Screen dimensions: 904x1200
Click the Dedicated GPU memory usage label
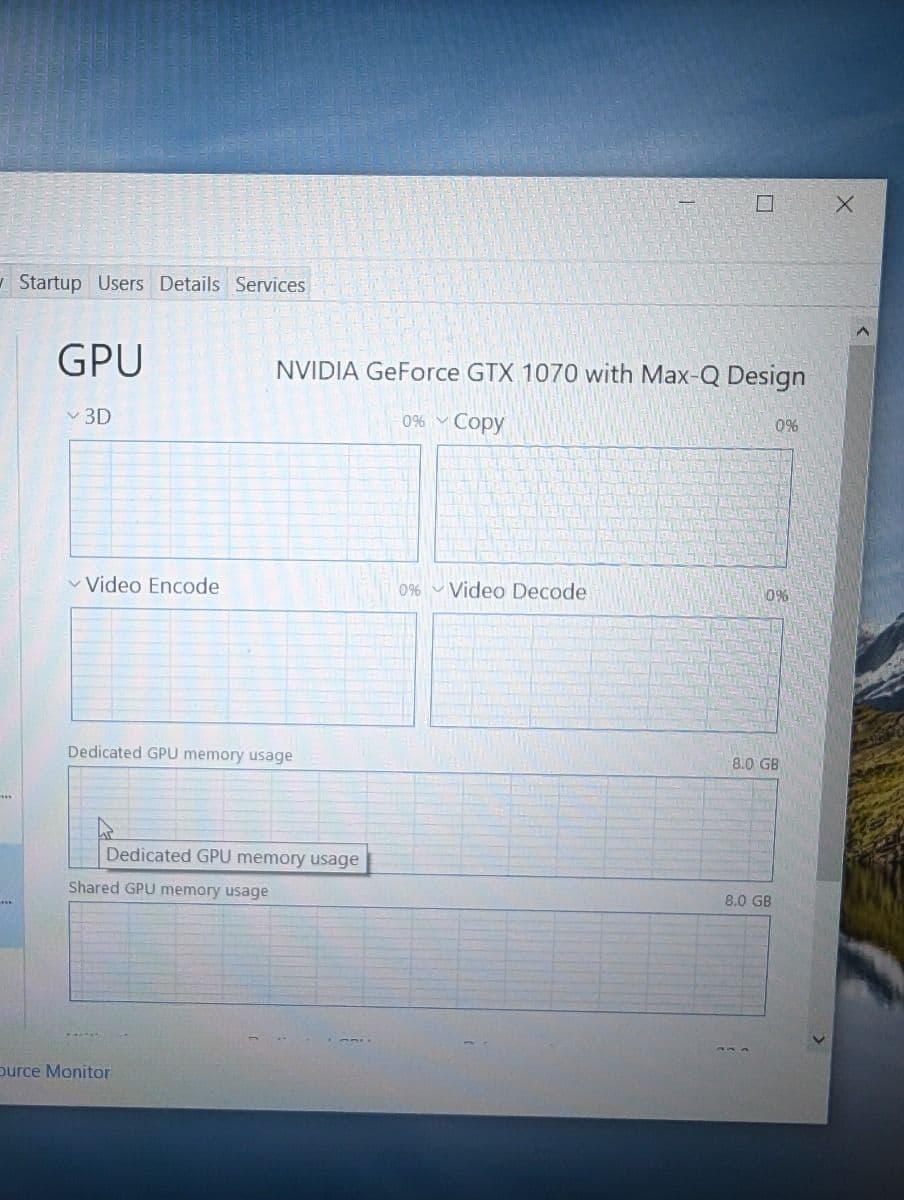(180, 753)
